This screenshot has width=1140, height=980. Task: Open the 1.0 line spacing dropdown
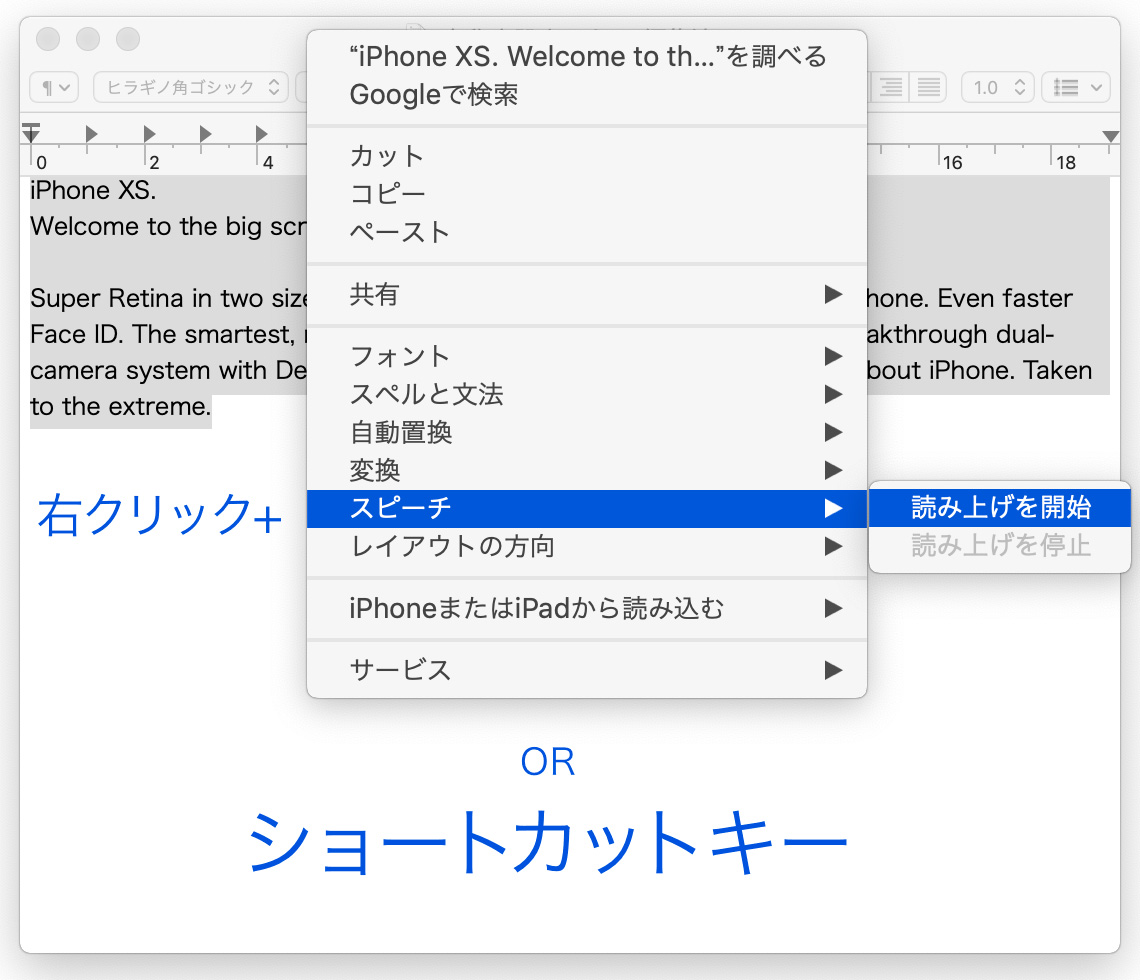[998, 88]
